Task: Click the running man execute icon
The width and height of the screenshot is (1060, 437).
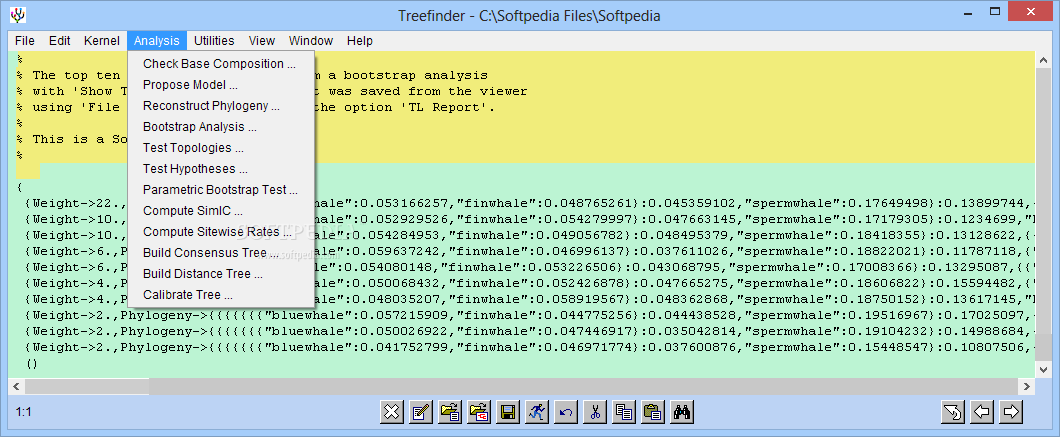Action: point(537,411)
